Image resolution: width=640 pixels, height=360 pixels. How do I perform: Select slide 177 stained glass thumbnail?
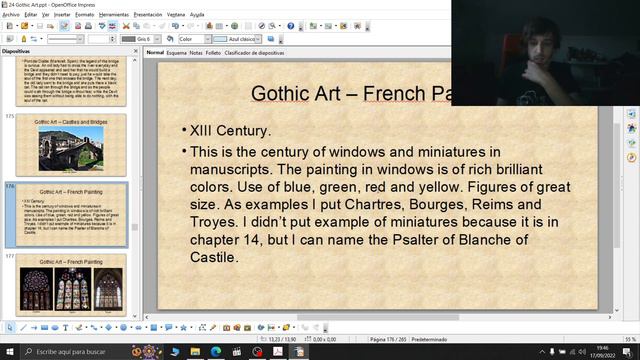tap(71, 285)
